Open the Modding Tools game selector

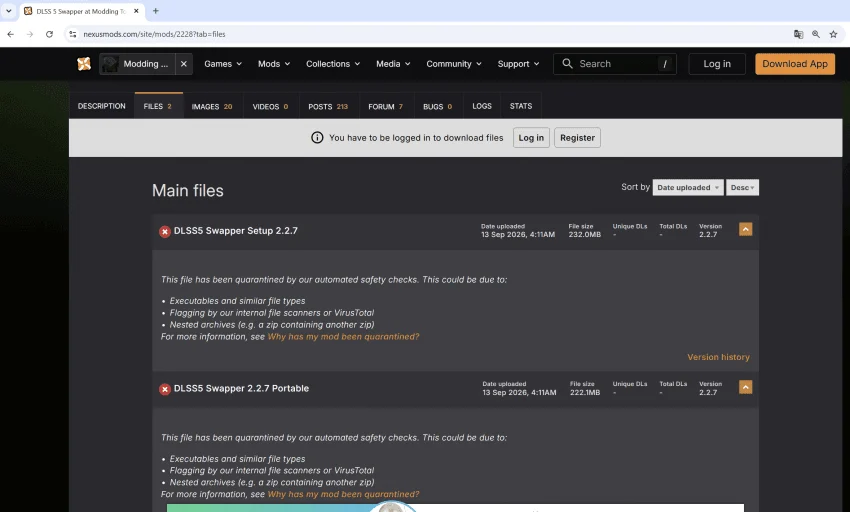point(137,64)
